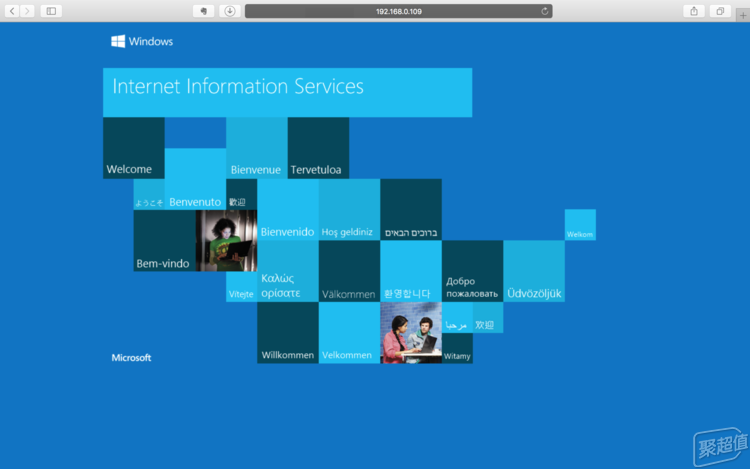Click the address bar showing 192.168.0.109
750x469 pixels.
(398, 11)
